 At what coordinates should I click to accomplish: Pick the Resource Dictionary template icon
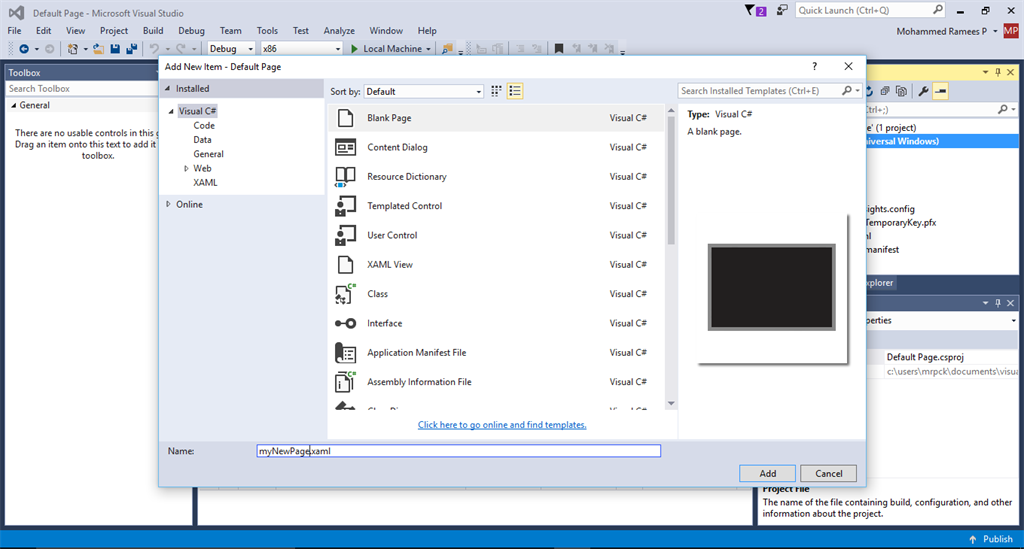pyautogui.click(x=346, y=177)
